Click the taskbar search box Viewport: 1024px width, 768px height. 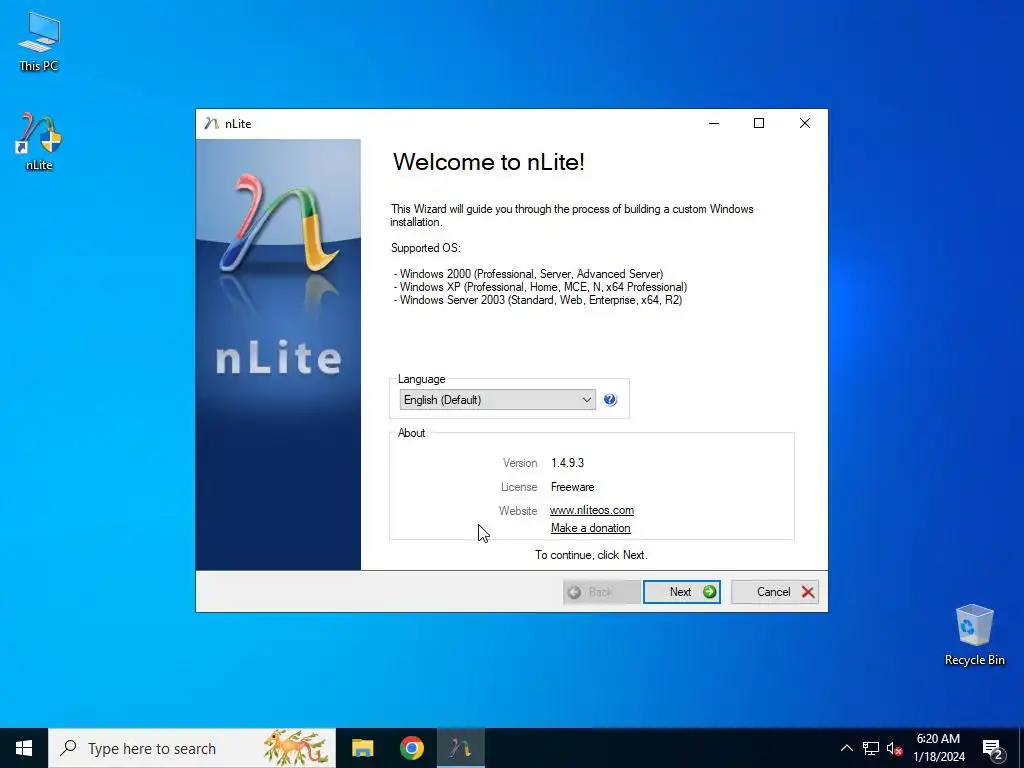(x=192, y=748)
